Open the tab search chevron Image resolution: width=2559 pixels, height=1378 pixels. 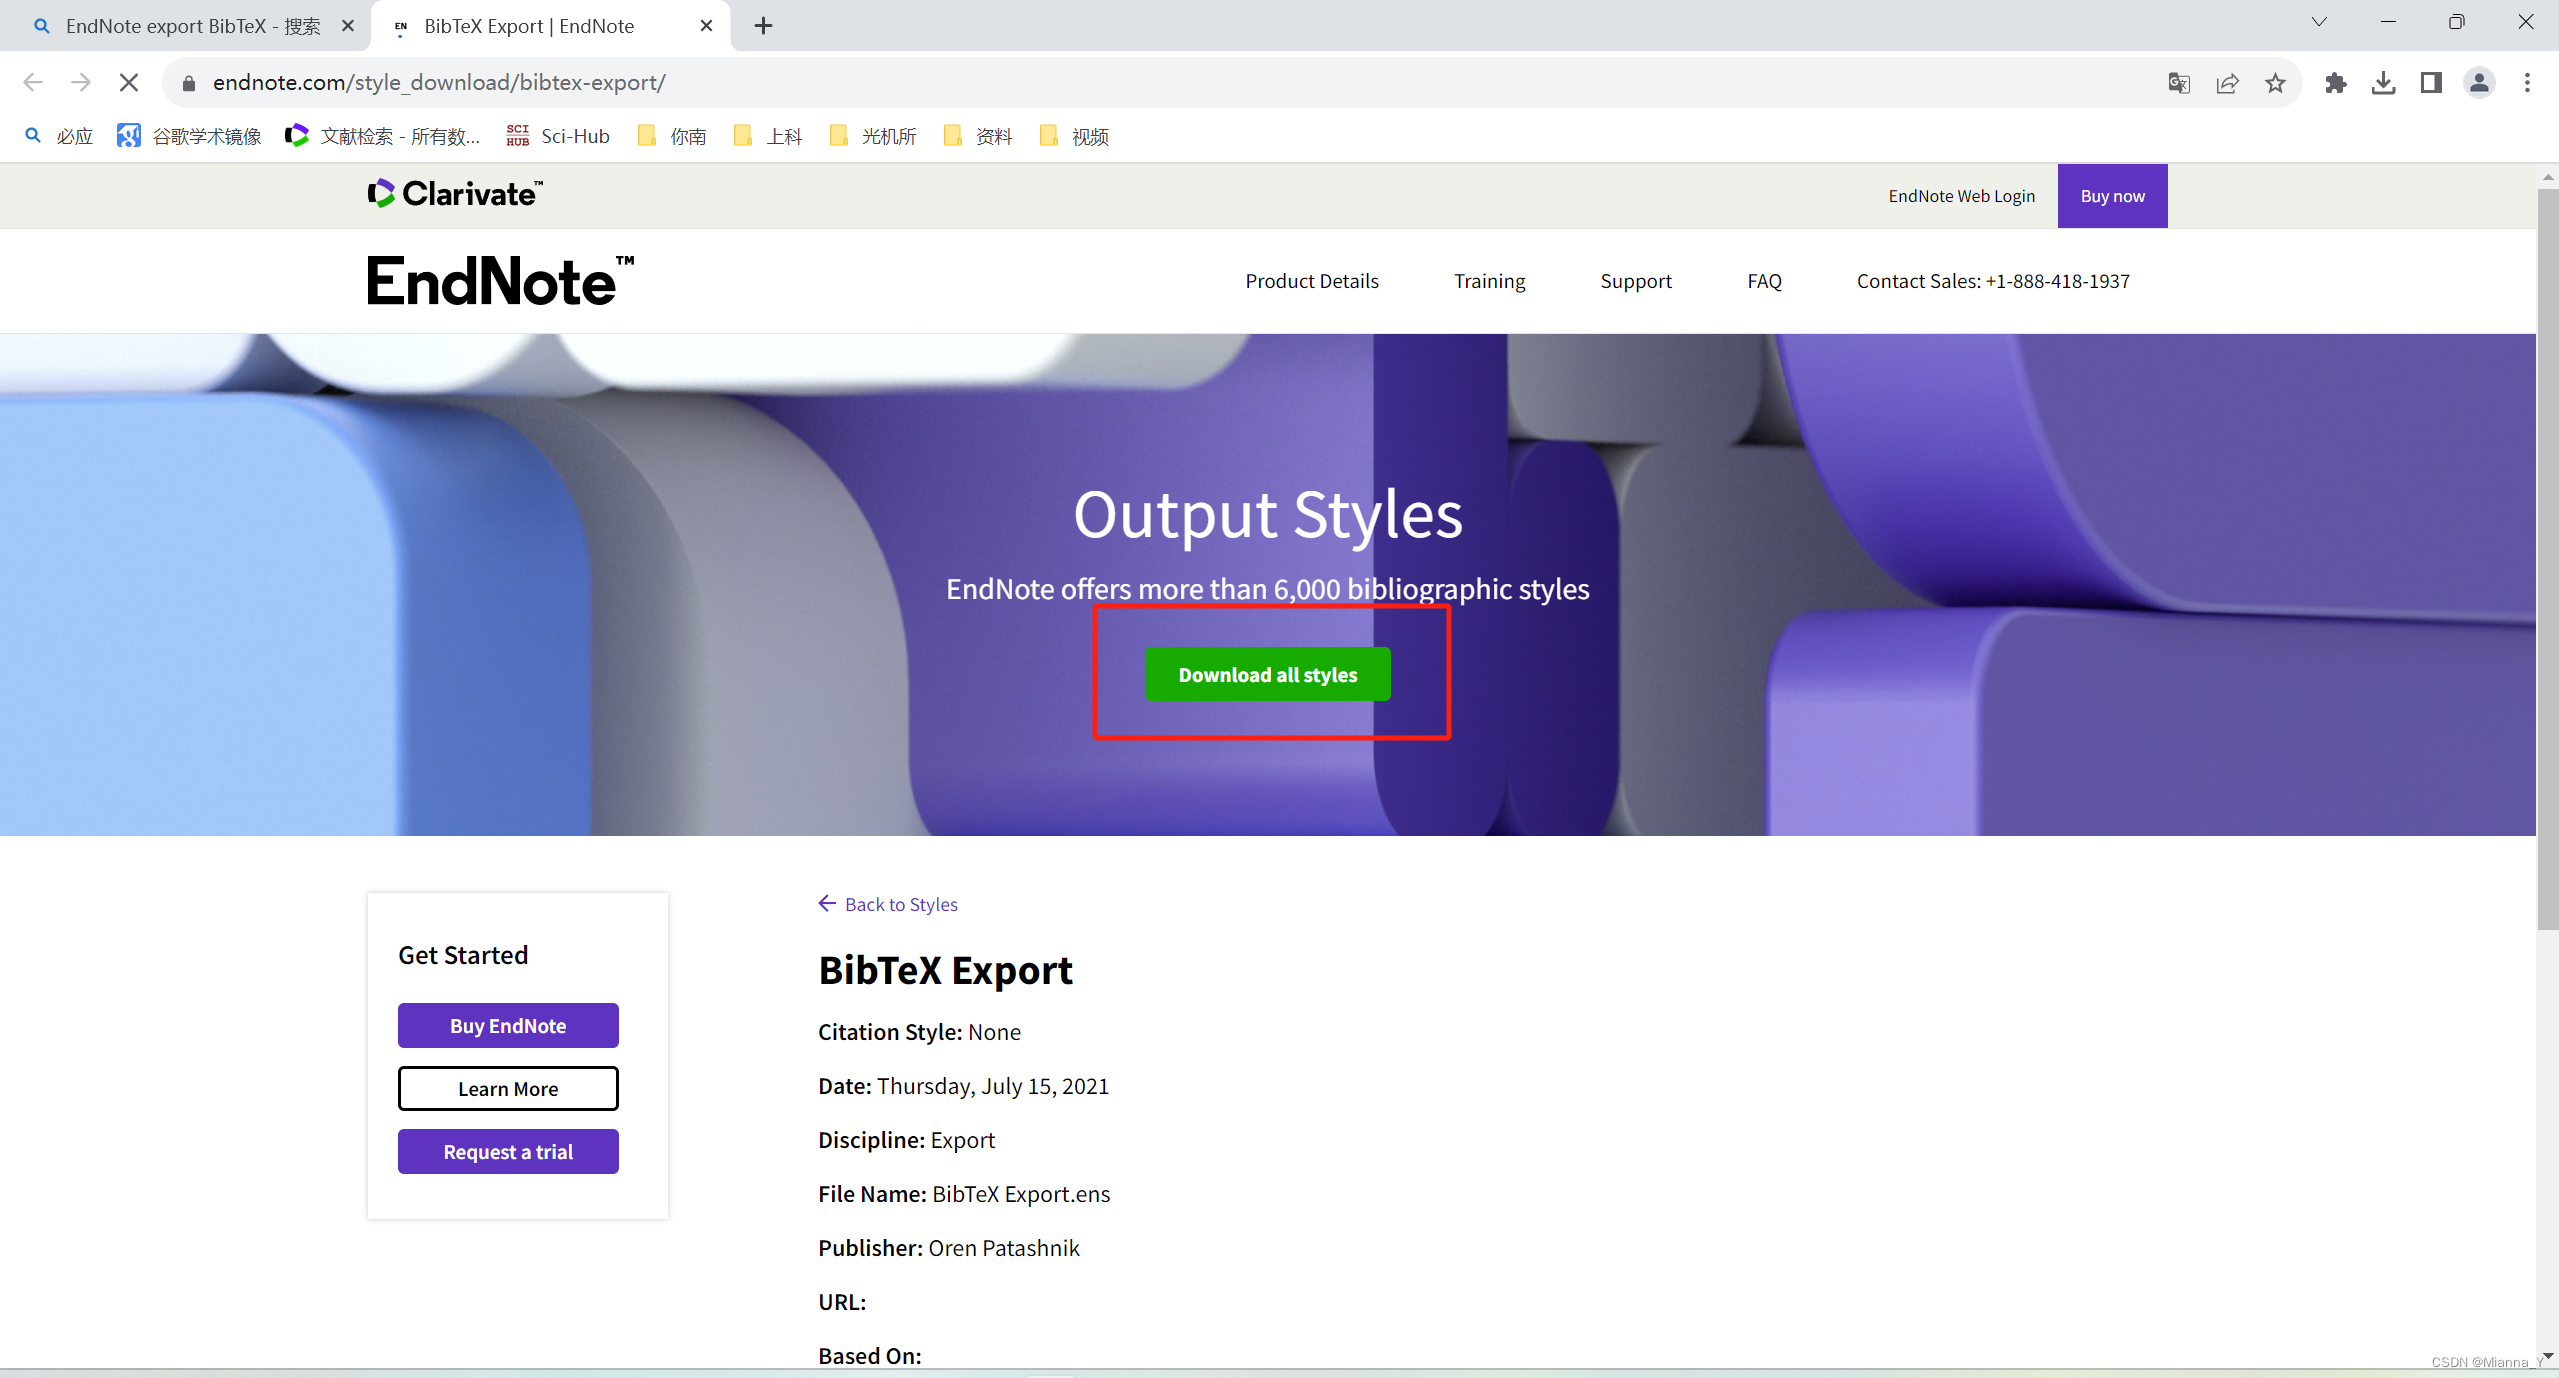[x=2319, y=21]
